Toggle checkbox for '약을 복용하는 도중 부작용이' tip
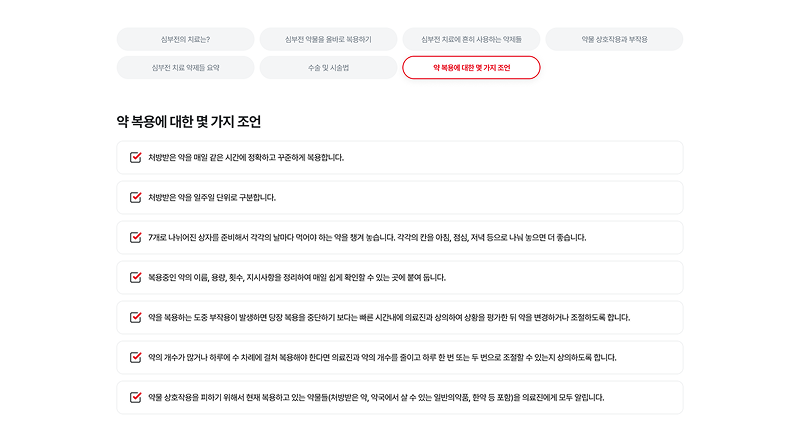The width and height of the screenshot is (800, 448). click(x=136, y=317)
